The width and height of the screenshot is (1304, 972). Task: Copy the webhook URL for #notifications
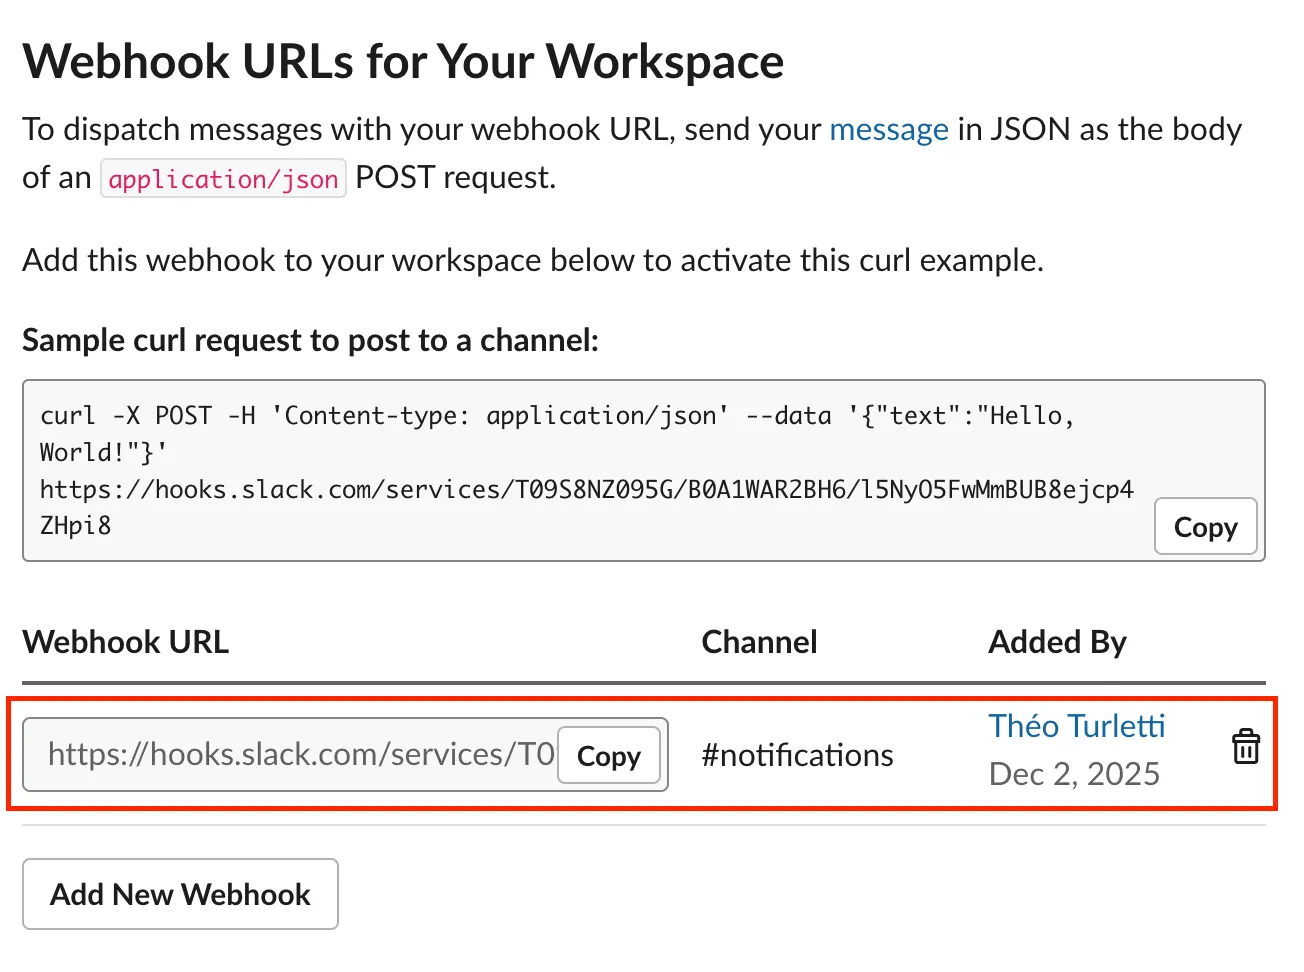pyautogui.click(x=608, y=756)
